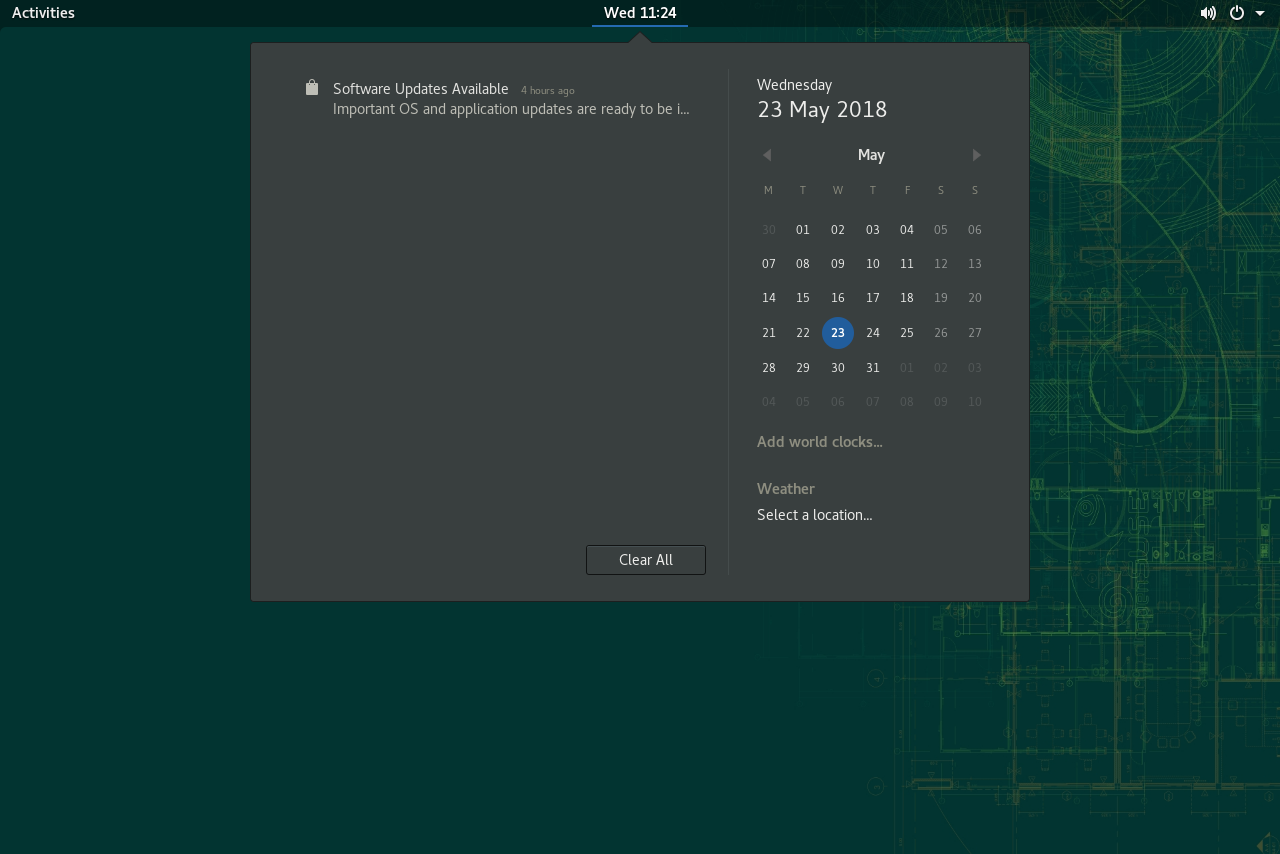Viewport: 1280px width, 854px height.
Task: Pick May 01 in the calendar grid
Action: (x=803, y=230)
